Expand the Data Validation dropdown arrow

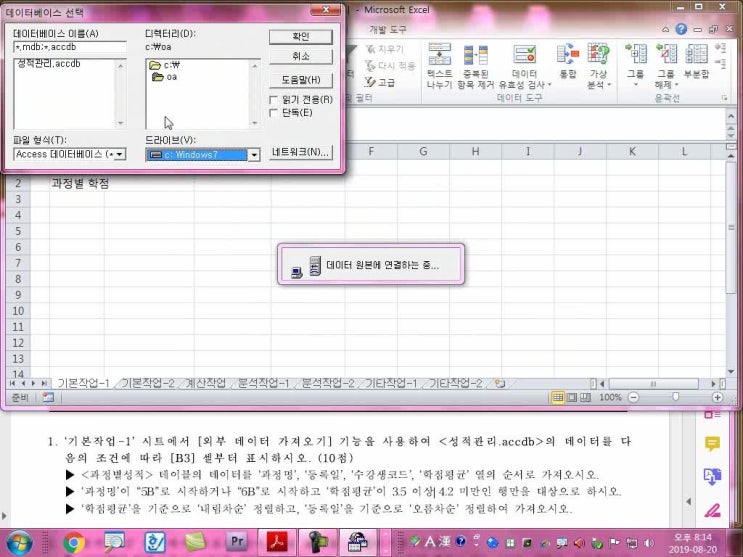click(550, 85)
